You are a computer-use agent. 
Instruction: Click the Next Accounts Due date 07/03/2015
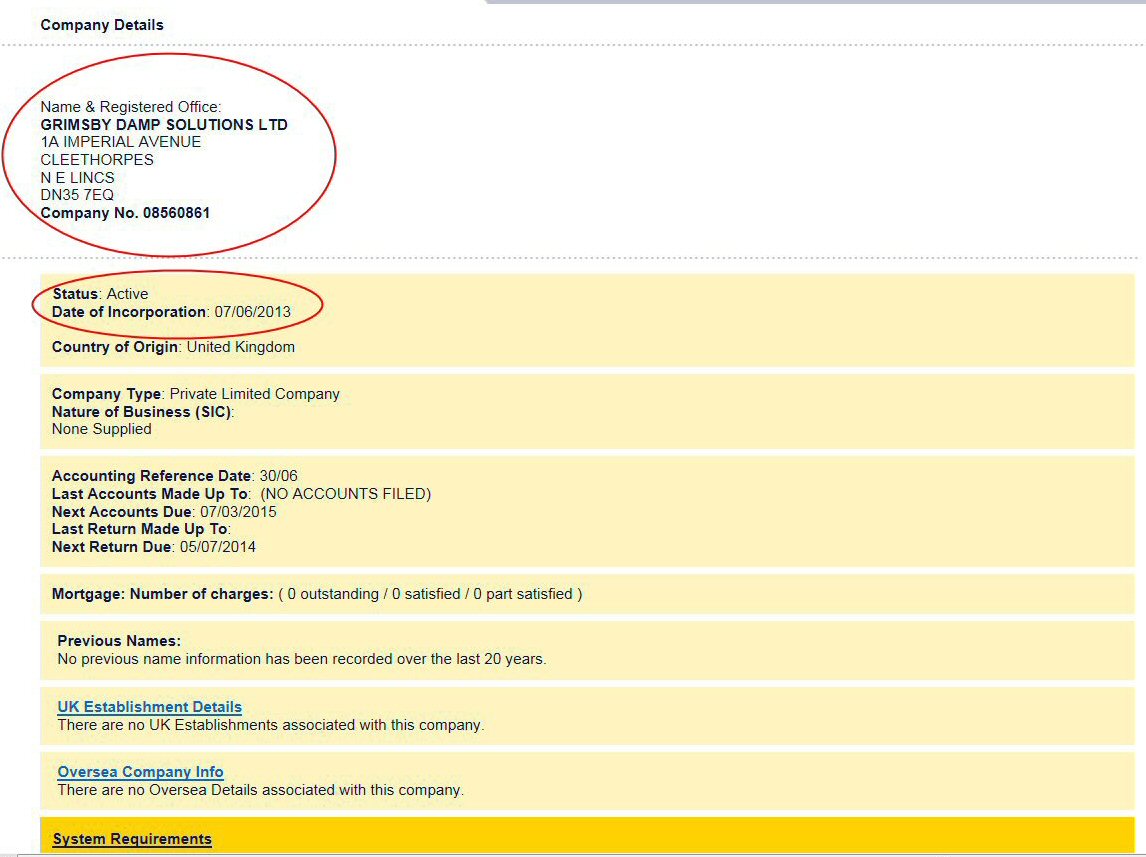pos(238,512)
